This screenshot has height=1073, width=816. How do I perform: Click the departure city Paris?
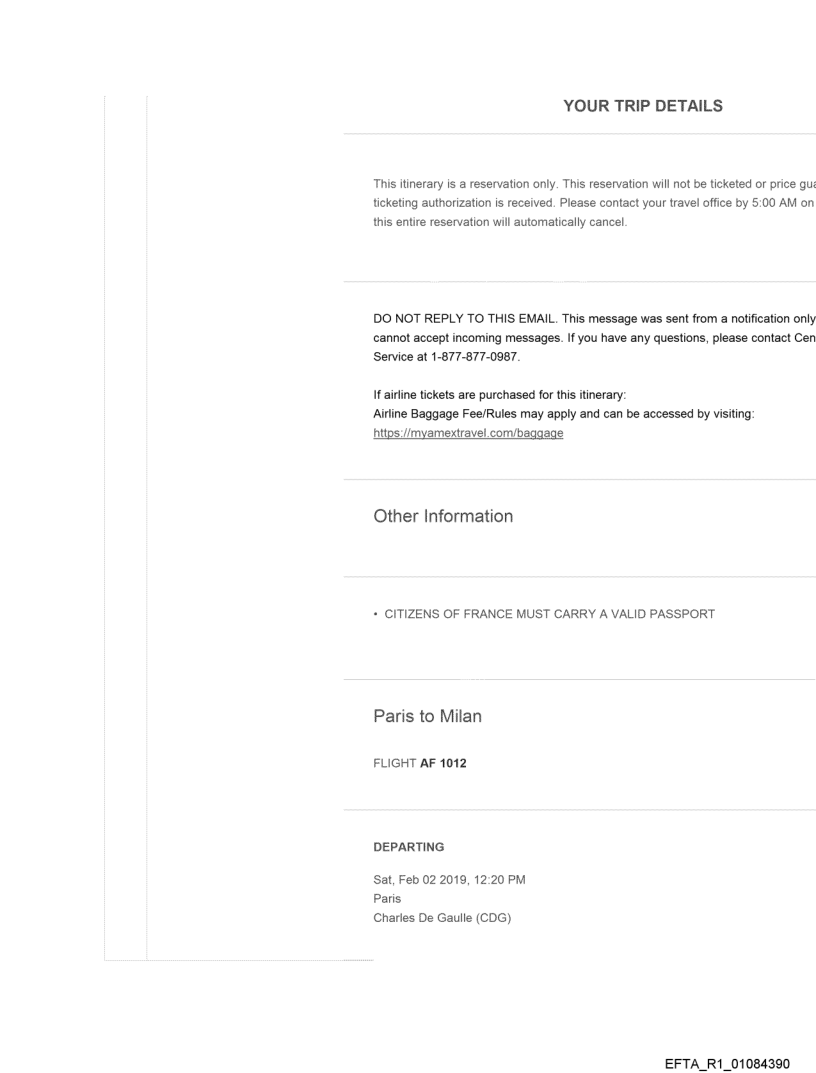coord(384,898)
